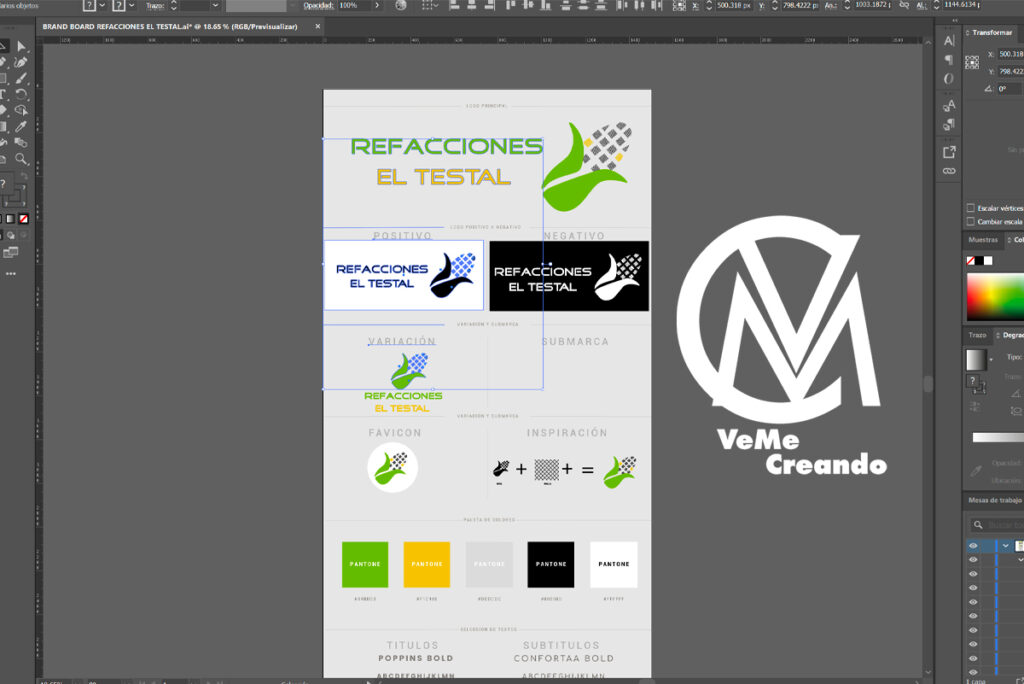Click horizontal align left icon

(455, 5)
